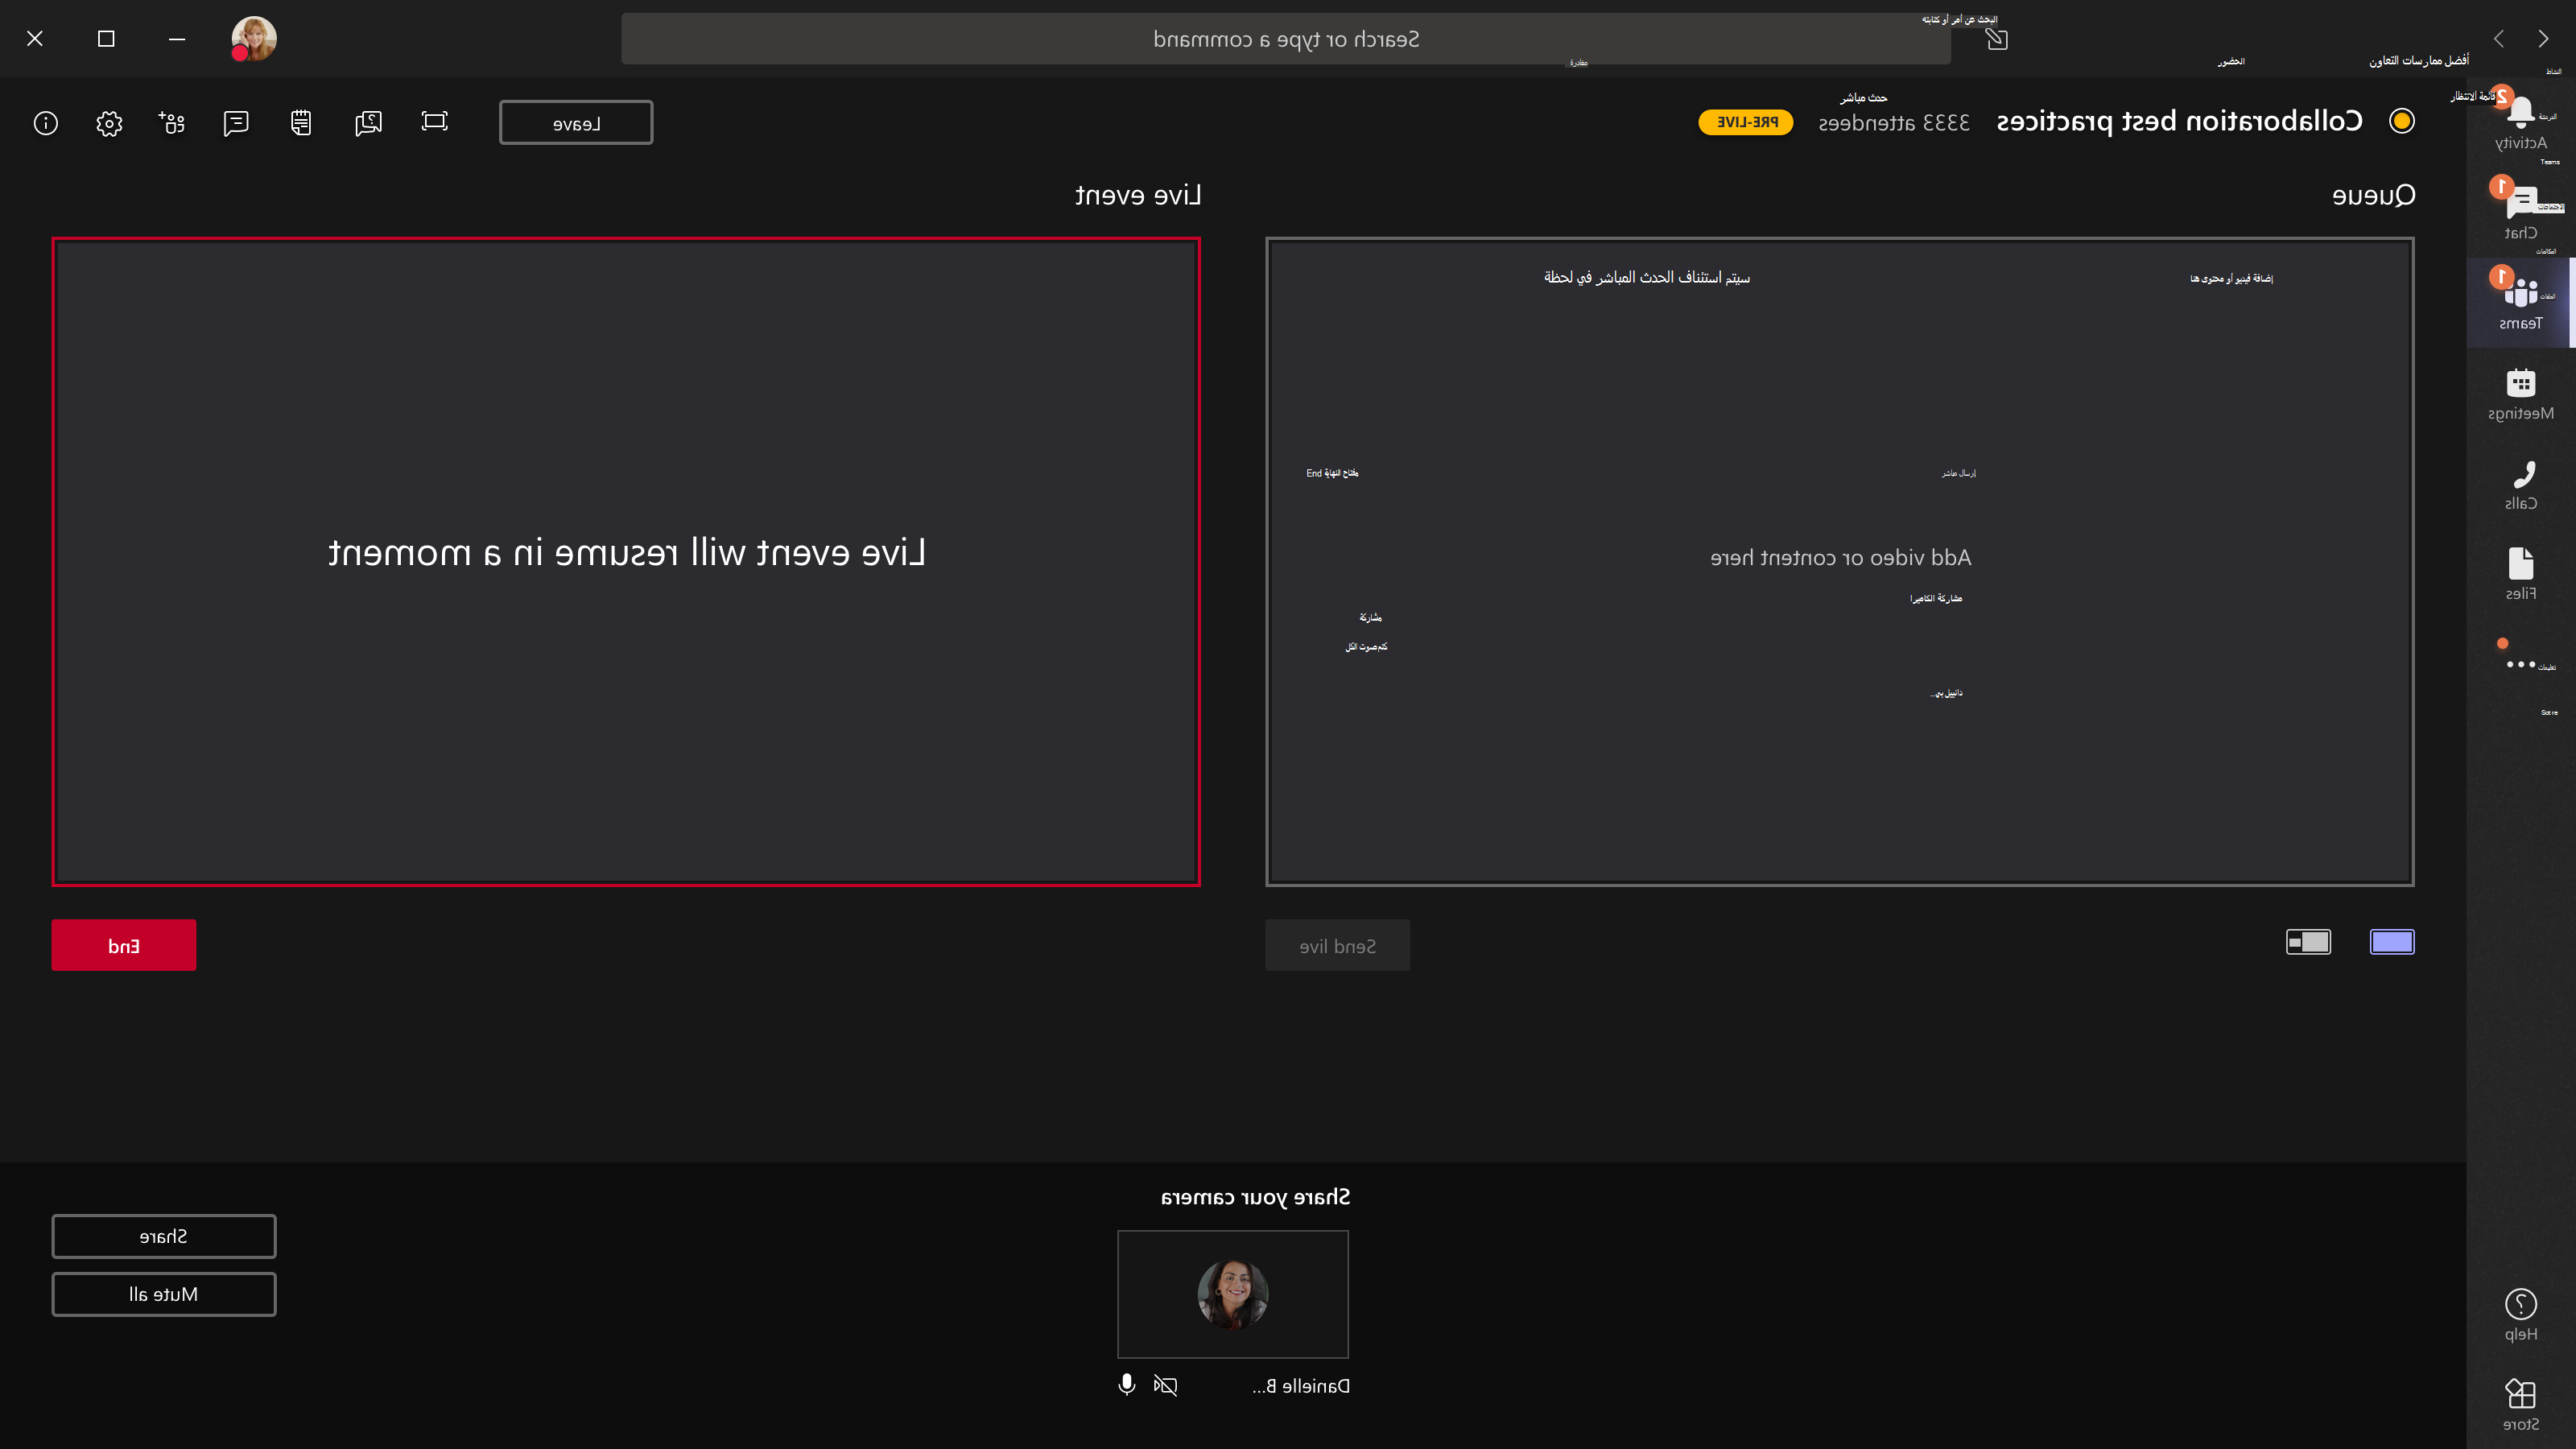Navigate with the right chevron arrow
Screen dimensions: 2576x1449
(x=2543, y=39)
